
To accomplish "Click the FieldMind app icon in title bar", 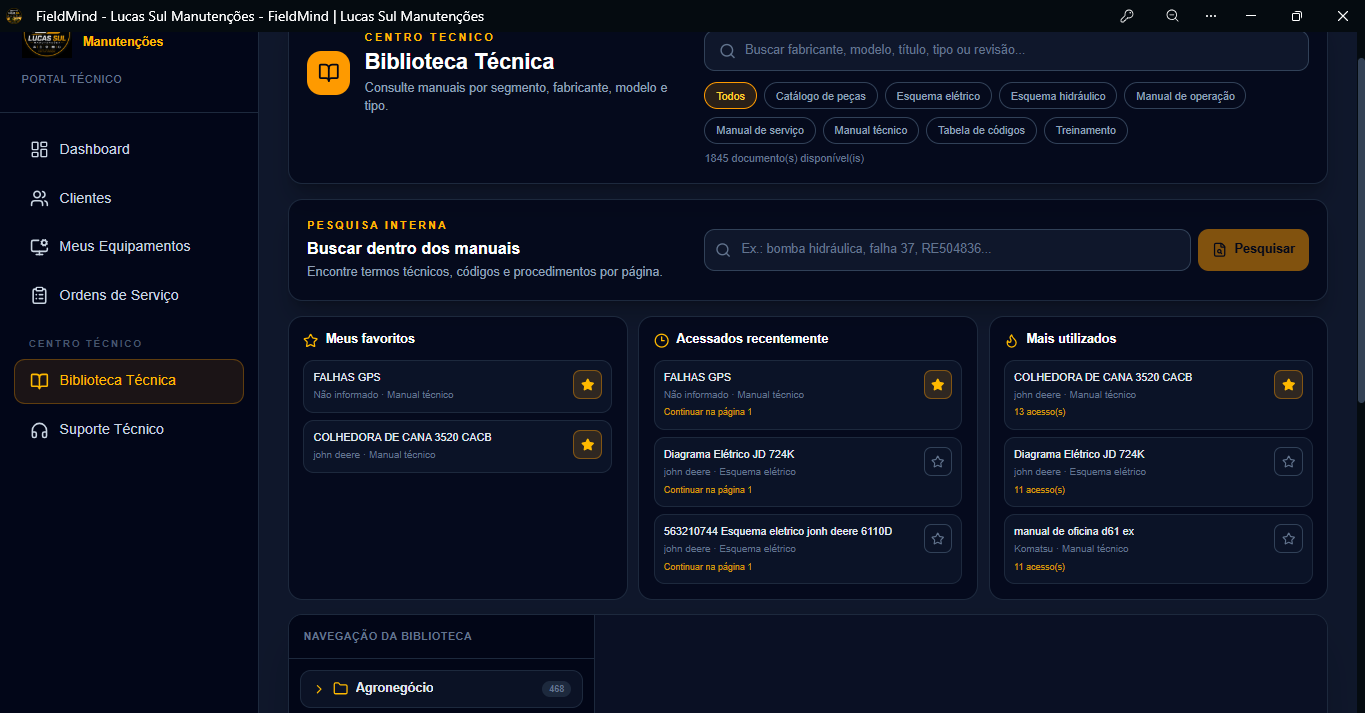I will (x=15, y=16).
